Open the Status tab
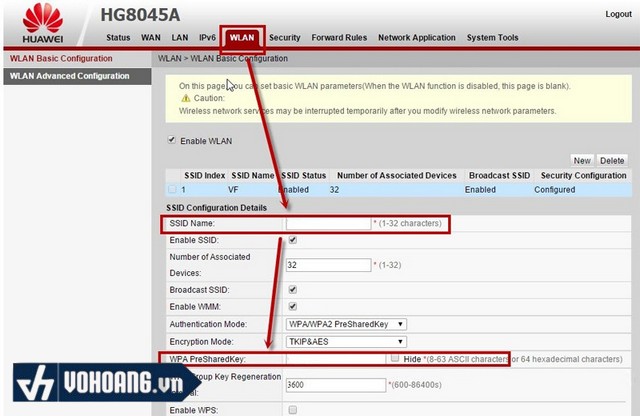Viewport: 640px width, 416px height. [118, 38]
